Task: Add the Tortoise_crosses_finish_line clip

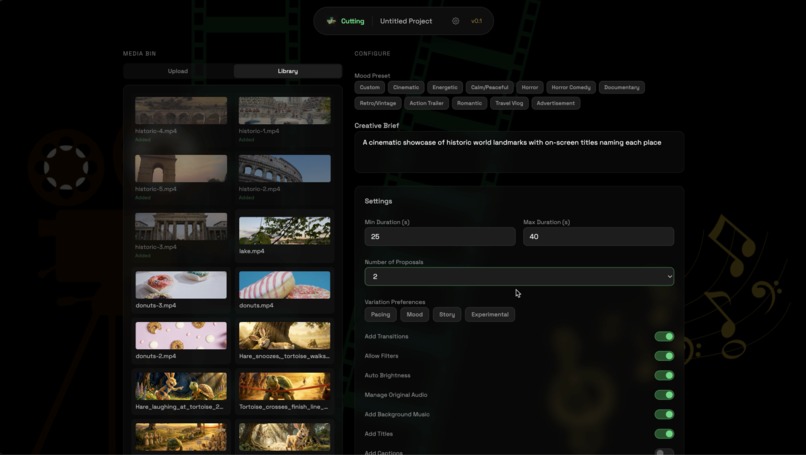Action: click(x=284, y=391)
